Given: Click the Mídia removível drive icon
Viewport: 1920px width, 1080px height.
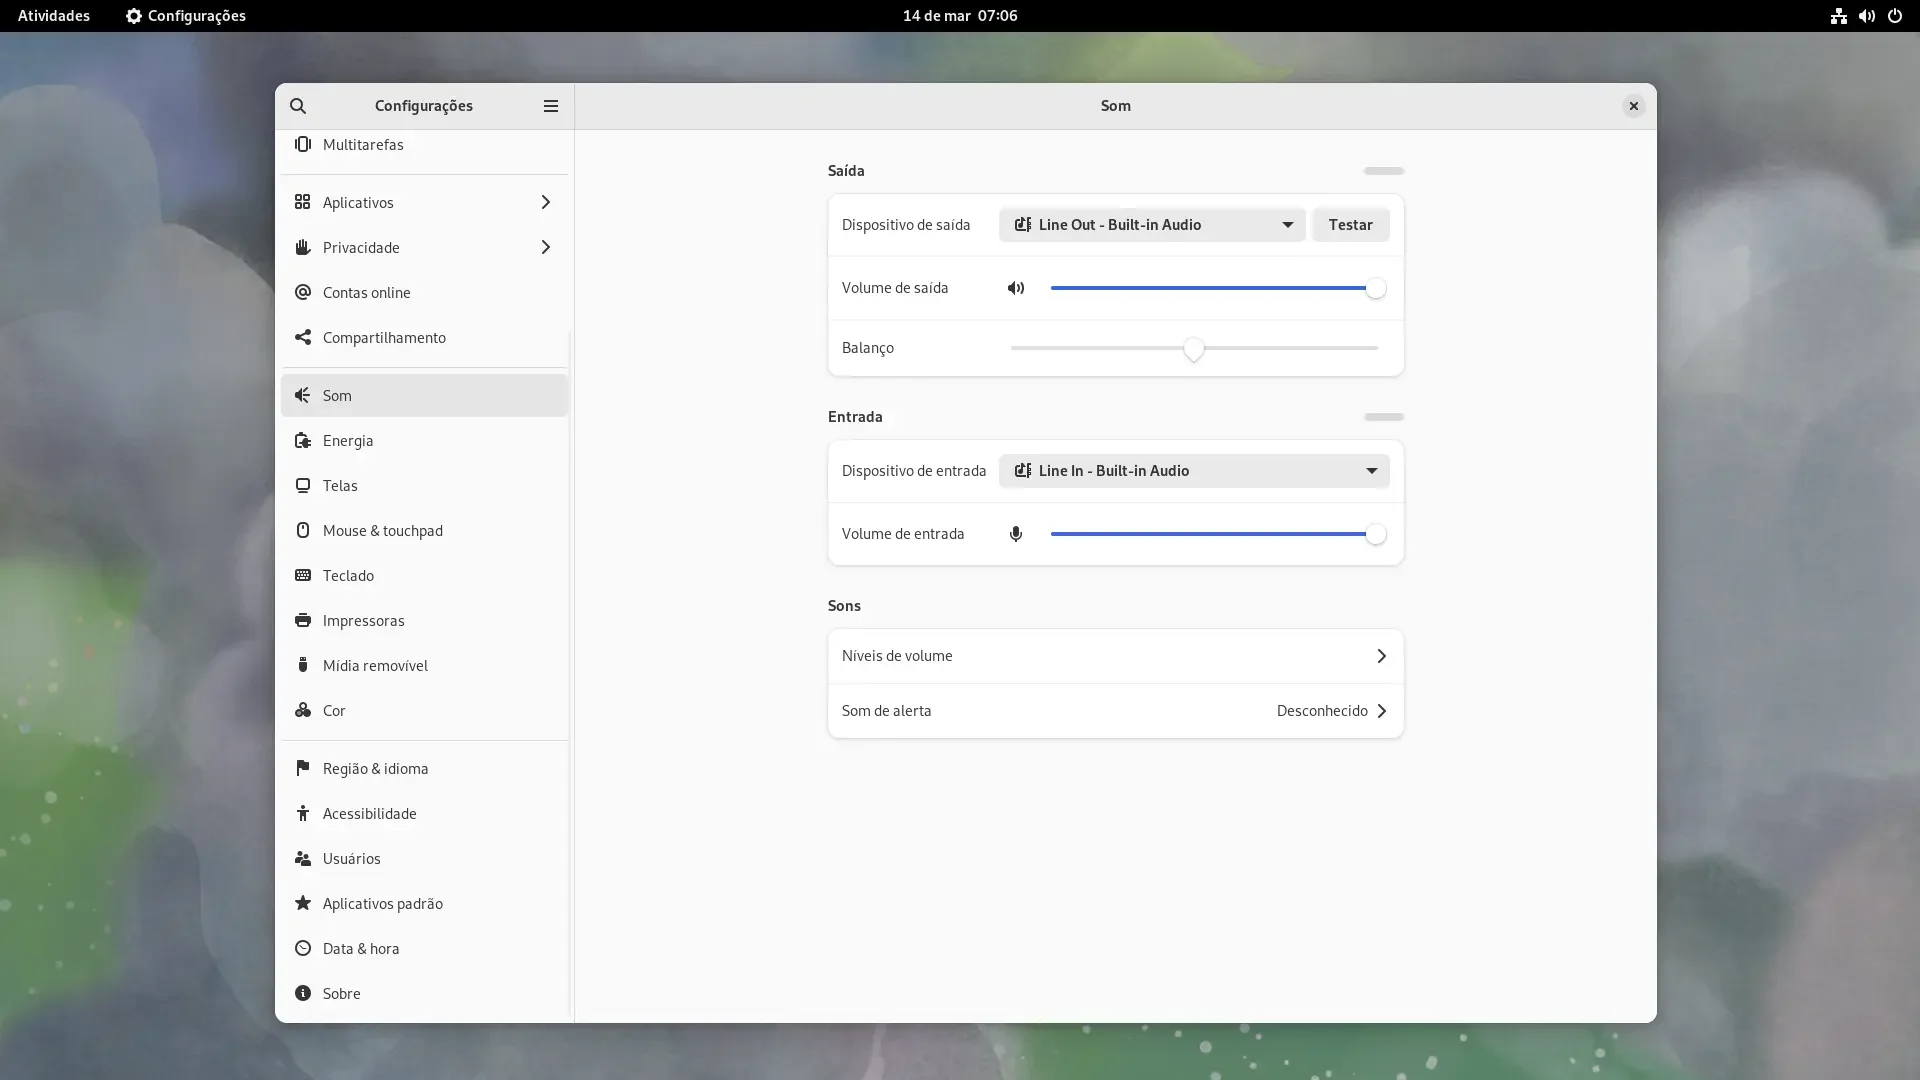Looking at the screenshot, I should [303, 665].
